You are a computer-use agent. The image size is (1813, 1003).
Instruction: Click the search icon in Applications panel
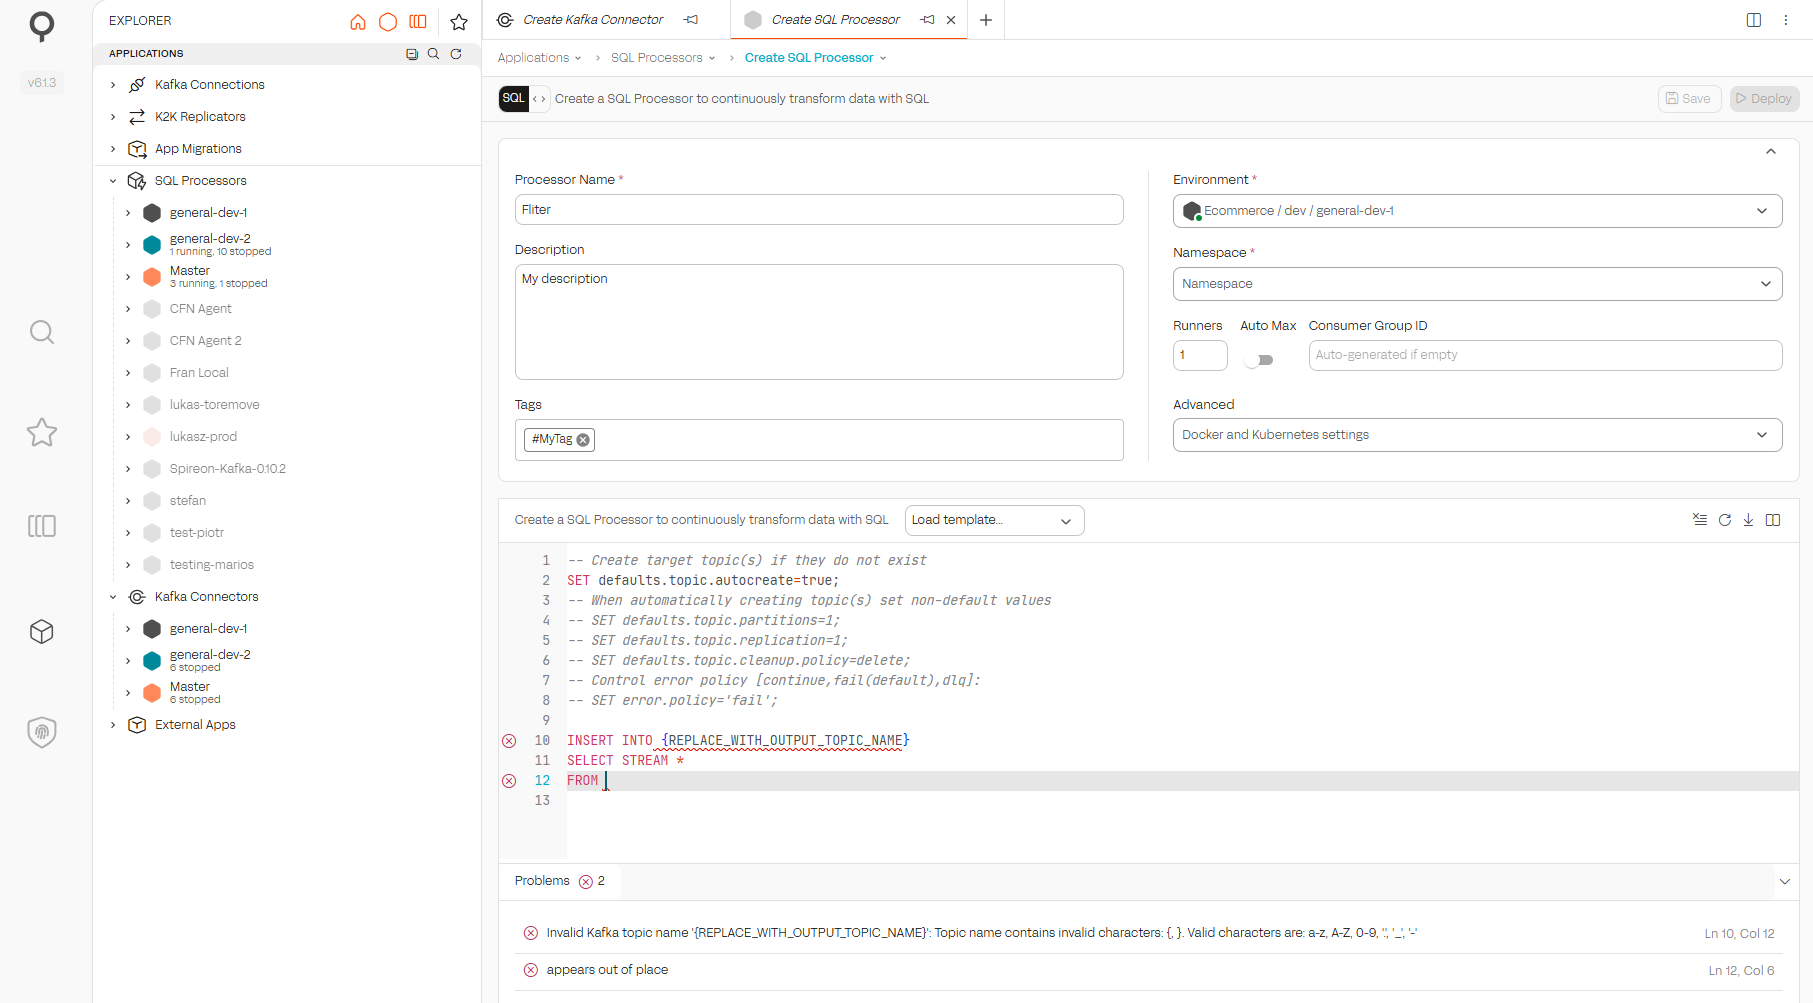pos(433,54)
